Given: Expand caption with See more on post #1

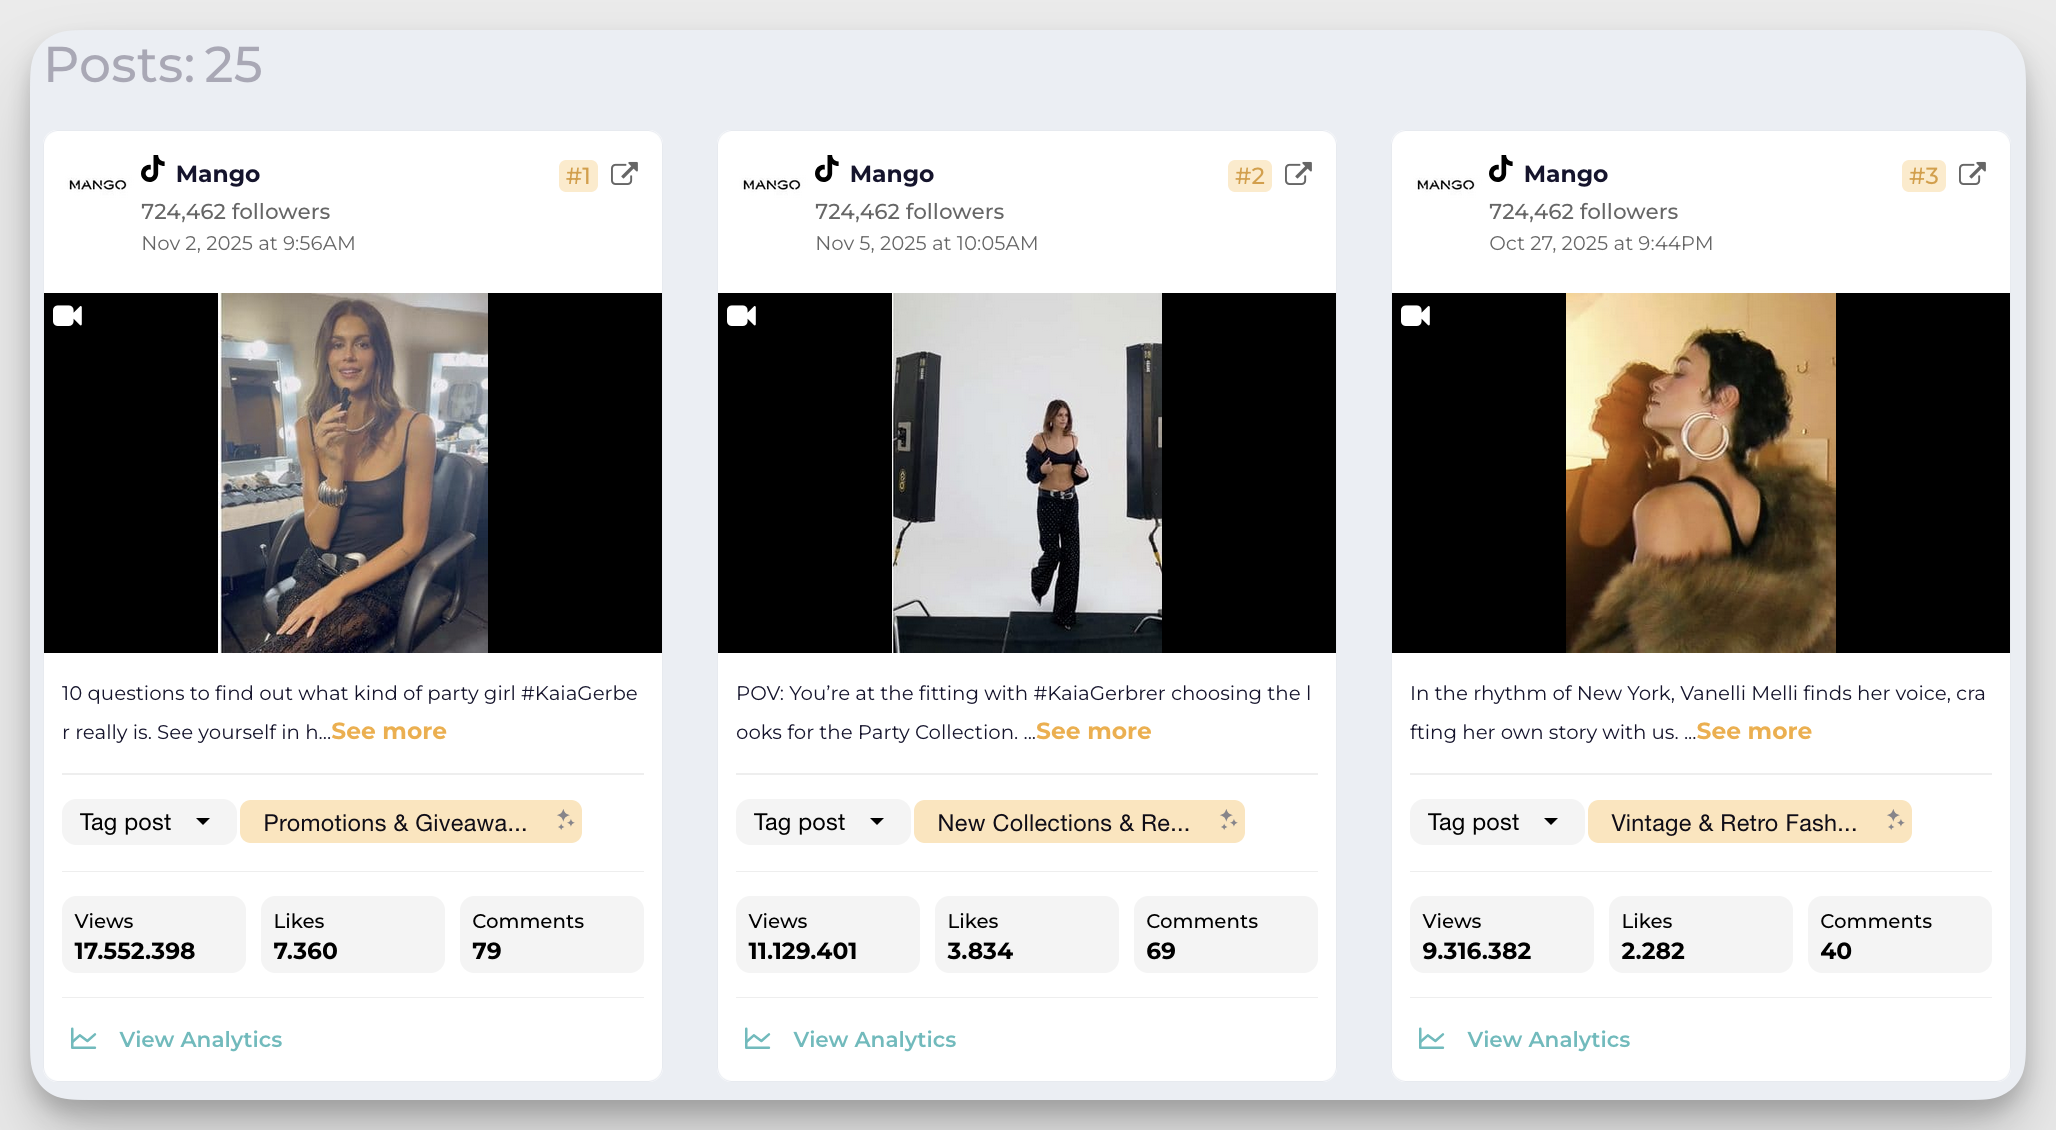Looking at the screenshot, I should 389,731.
